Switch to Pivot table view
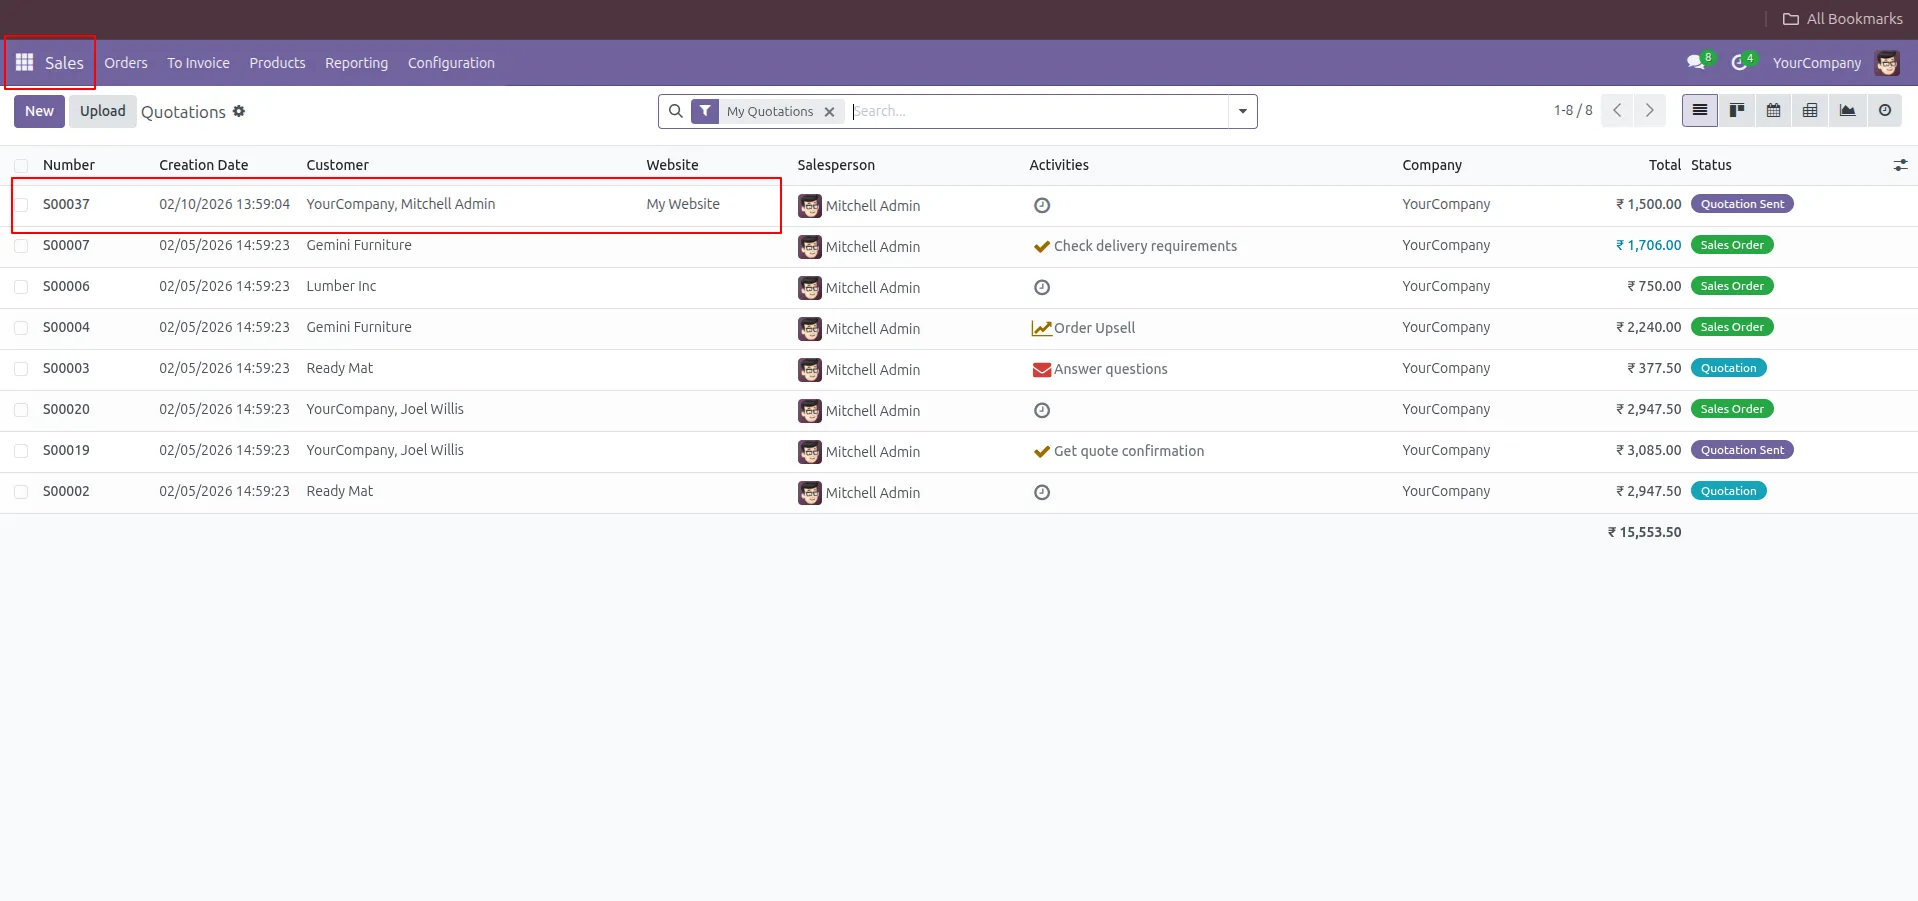The width and height of the screenshot is (1918, 901). 1810,111
